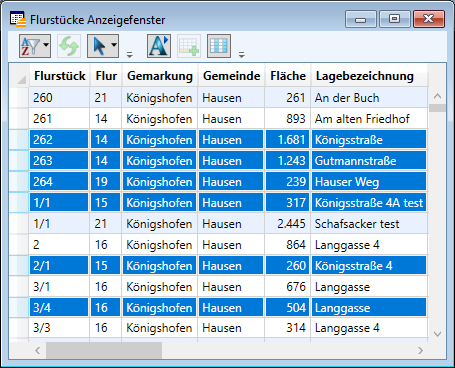Select Flurstück 2/1 cell
This screenshot has height=368, width=455.
(59, 266)
